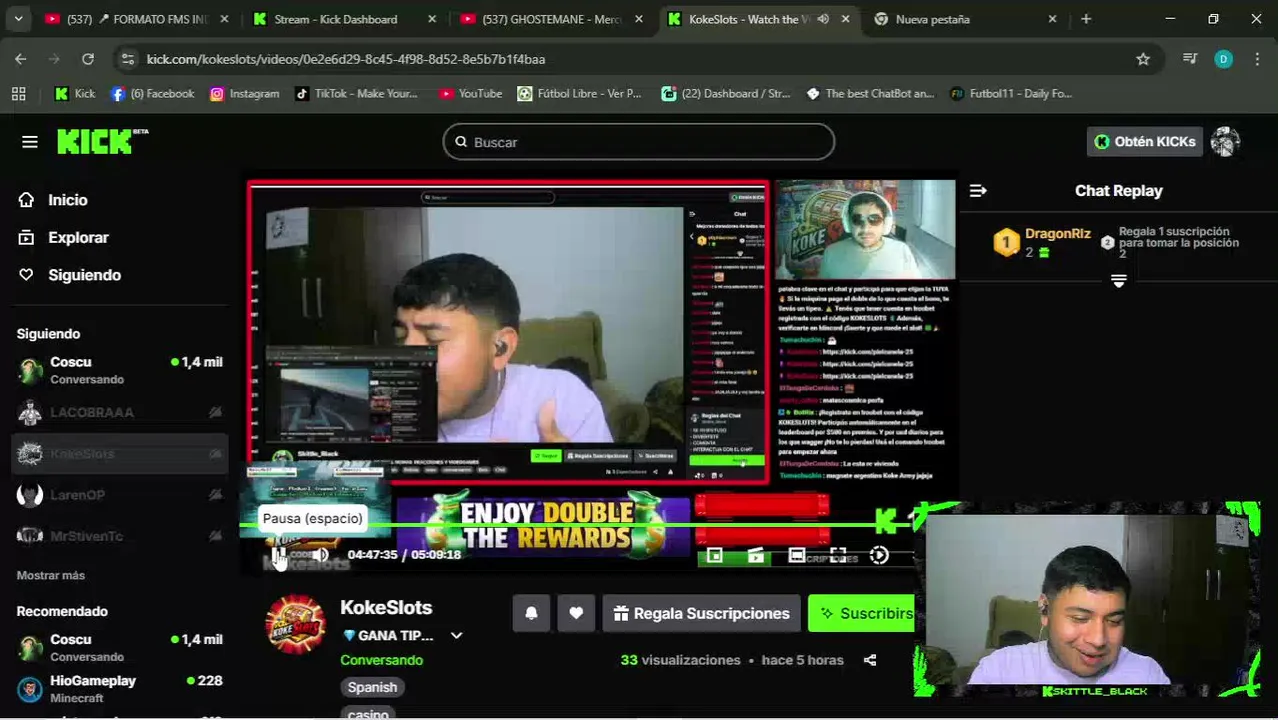Switch to FORMATO FMS tab
The width and height of the screenshot is (1278, 720).
coord(135,19)
